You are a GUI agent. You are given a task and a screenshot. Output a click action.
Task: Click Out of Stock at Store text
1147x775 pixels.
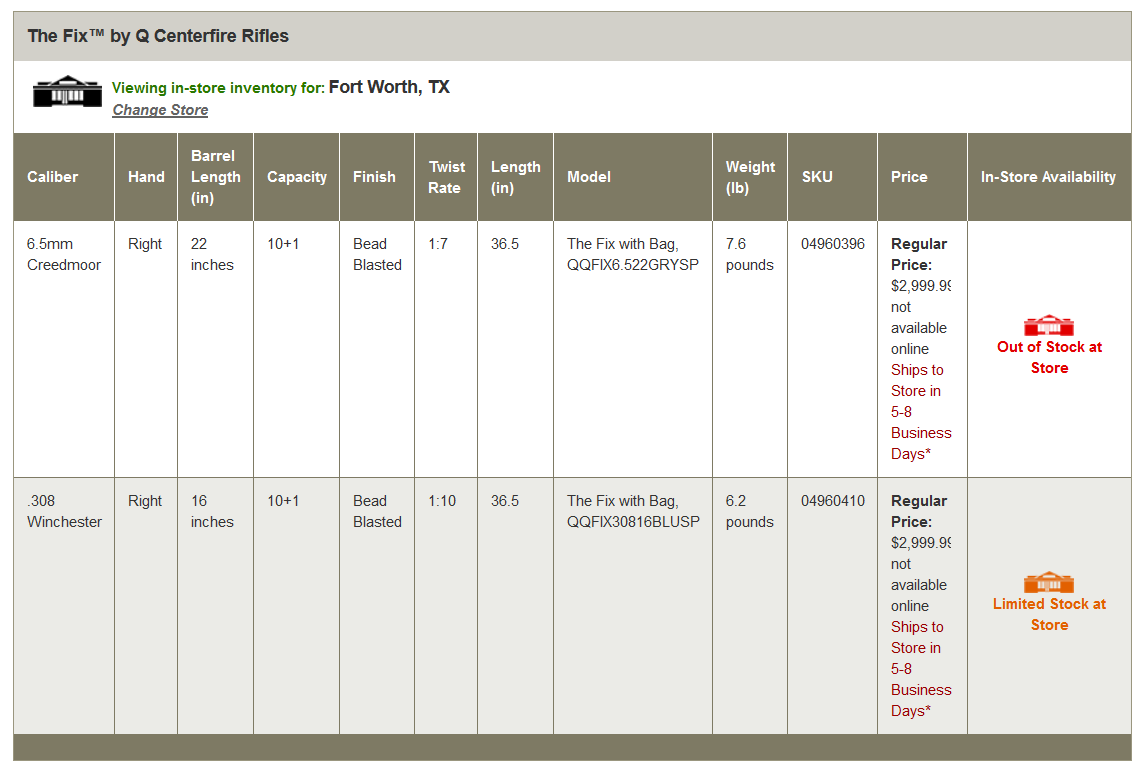1049,357
